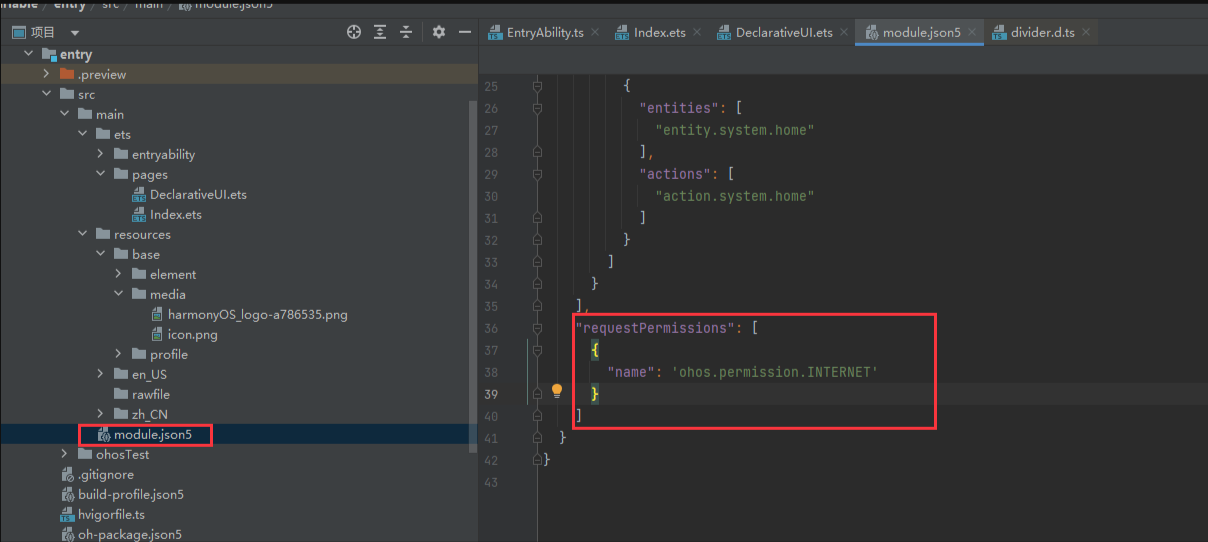Click "entity.system.home" string on line 27
Screen dimensions: 1208x542
pos(735,130)
